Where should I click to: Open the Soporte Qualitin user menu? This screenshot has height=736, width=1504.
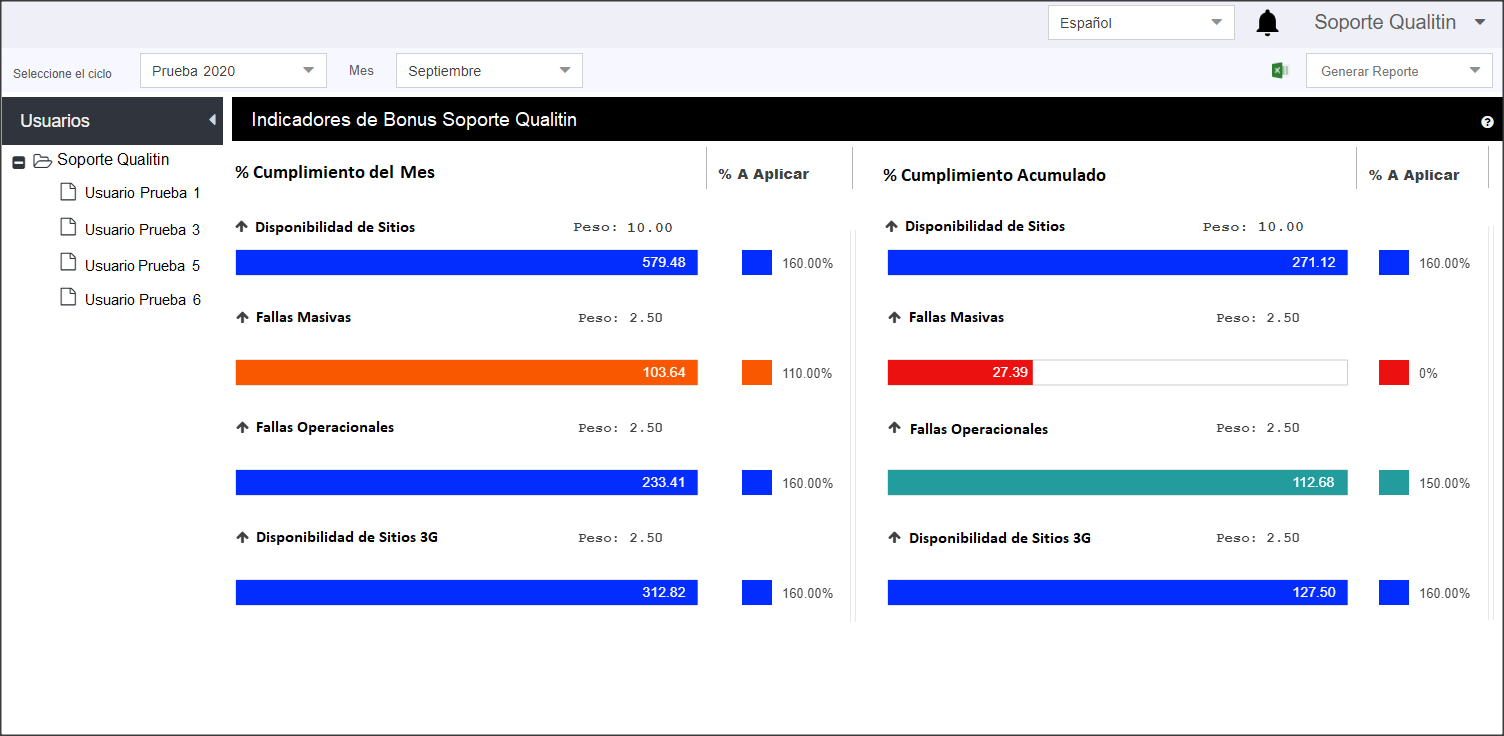click(1400, 22)
